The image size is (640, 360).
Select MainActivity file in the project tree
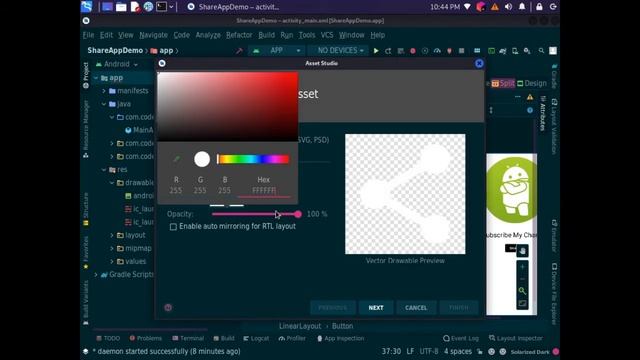(139, 130)
